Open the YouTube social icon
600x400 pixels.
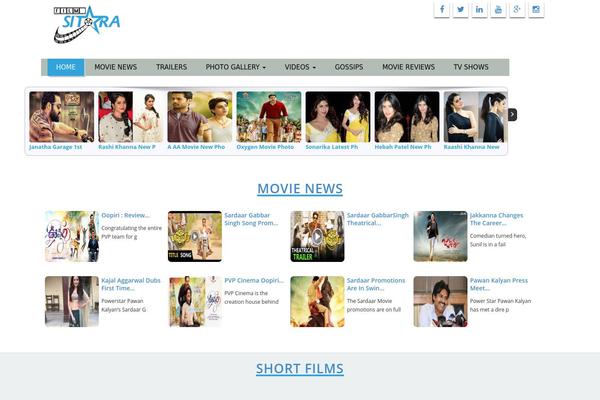click(498, 10)
